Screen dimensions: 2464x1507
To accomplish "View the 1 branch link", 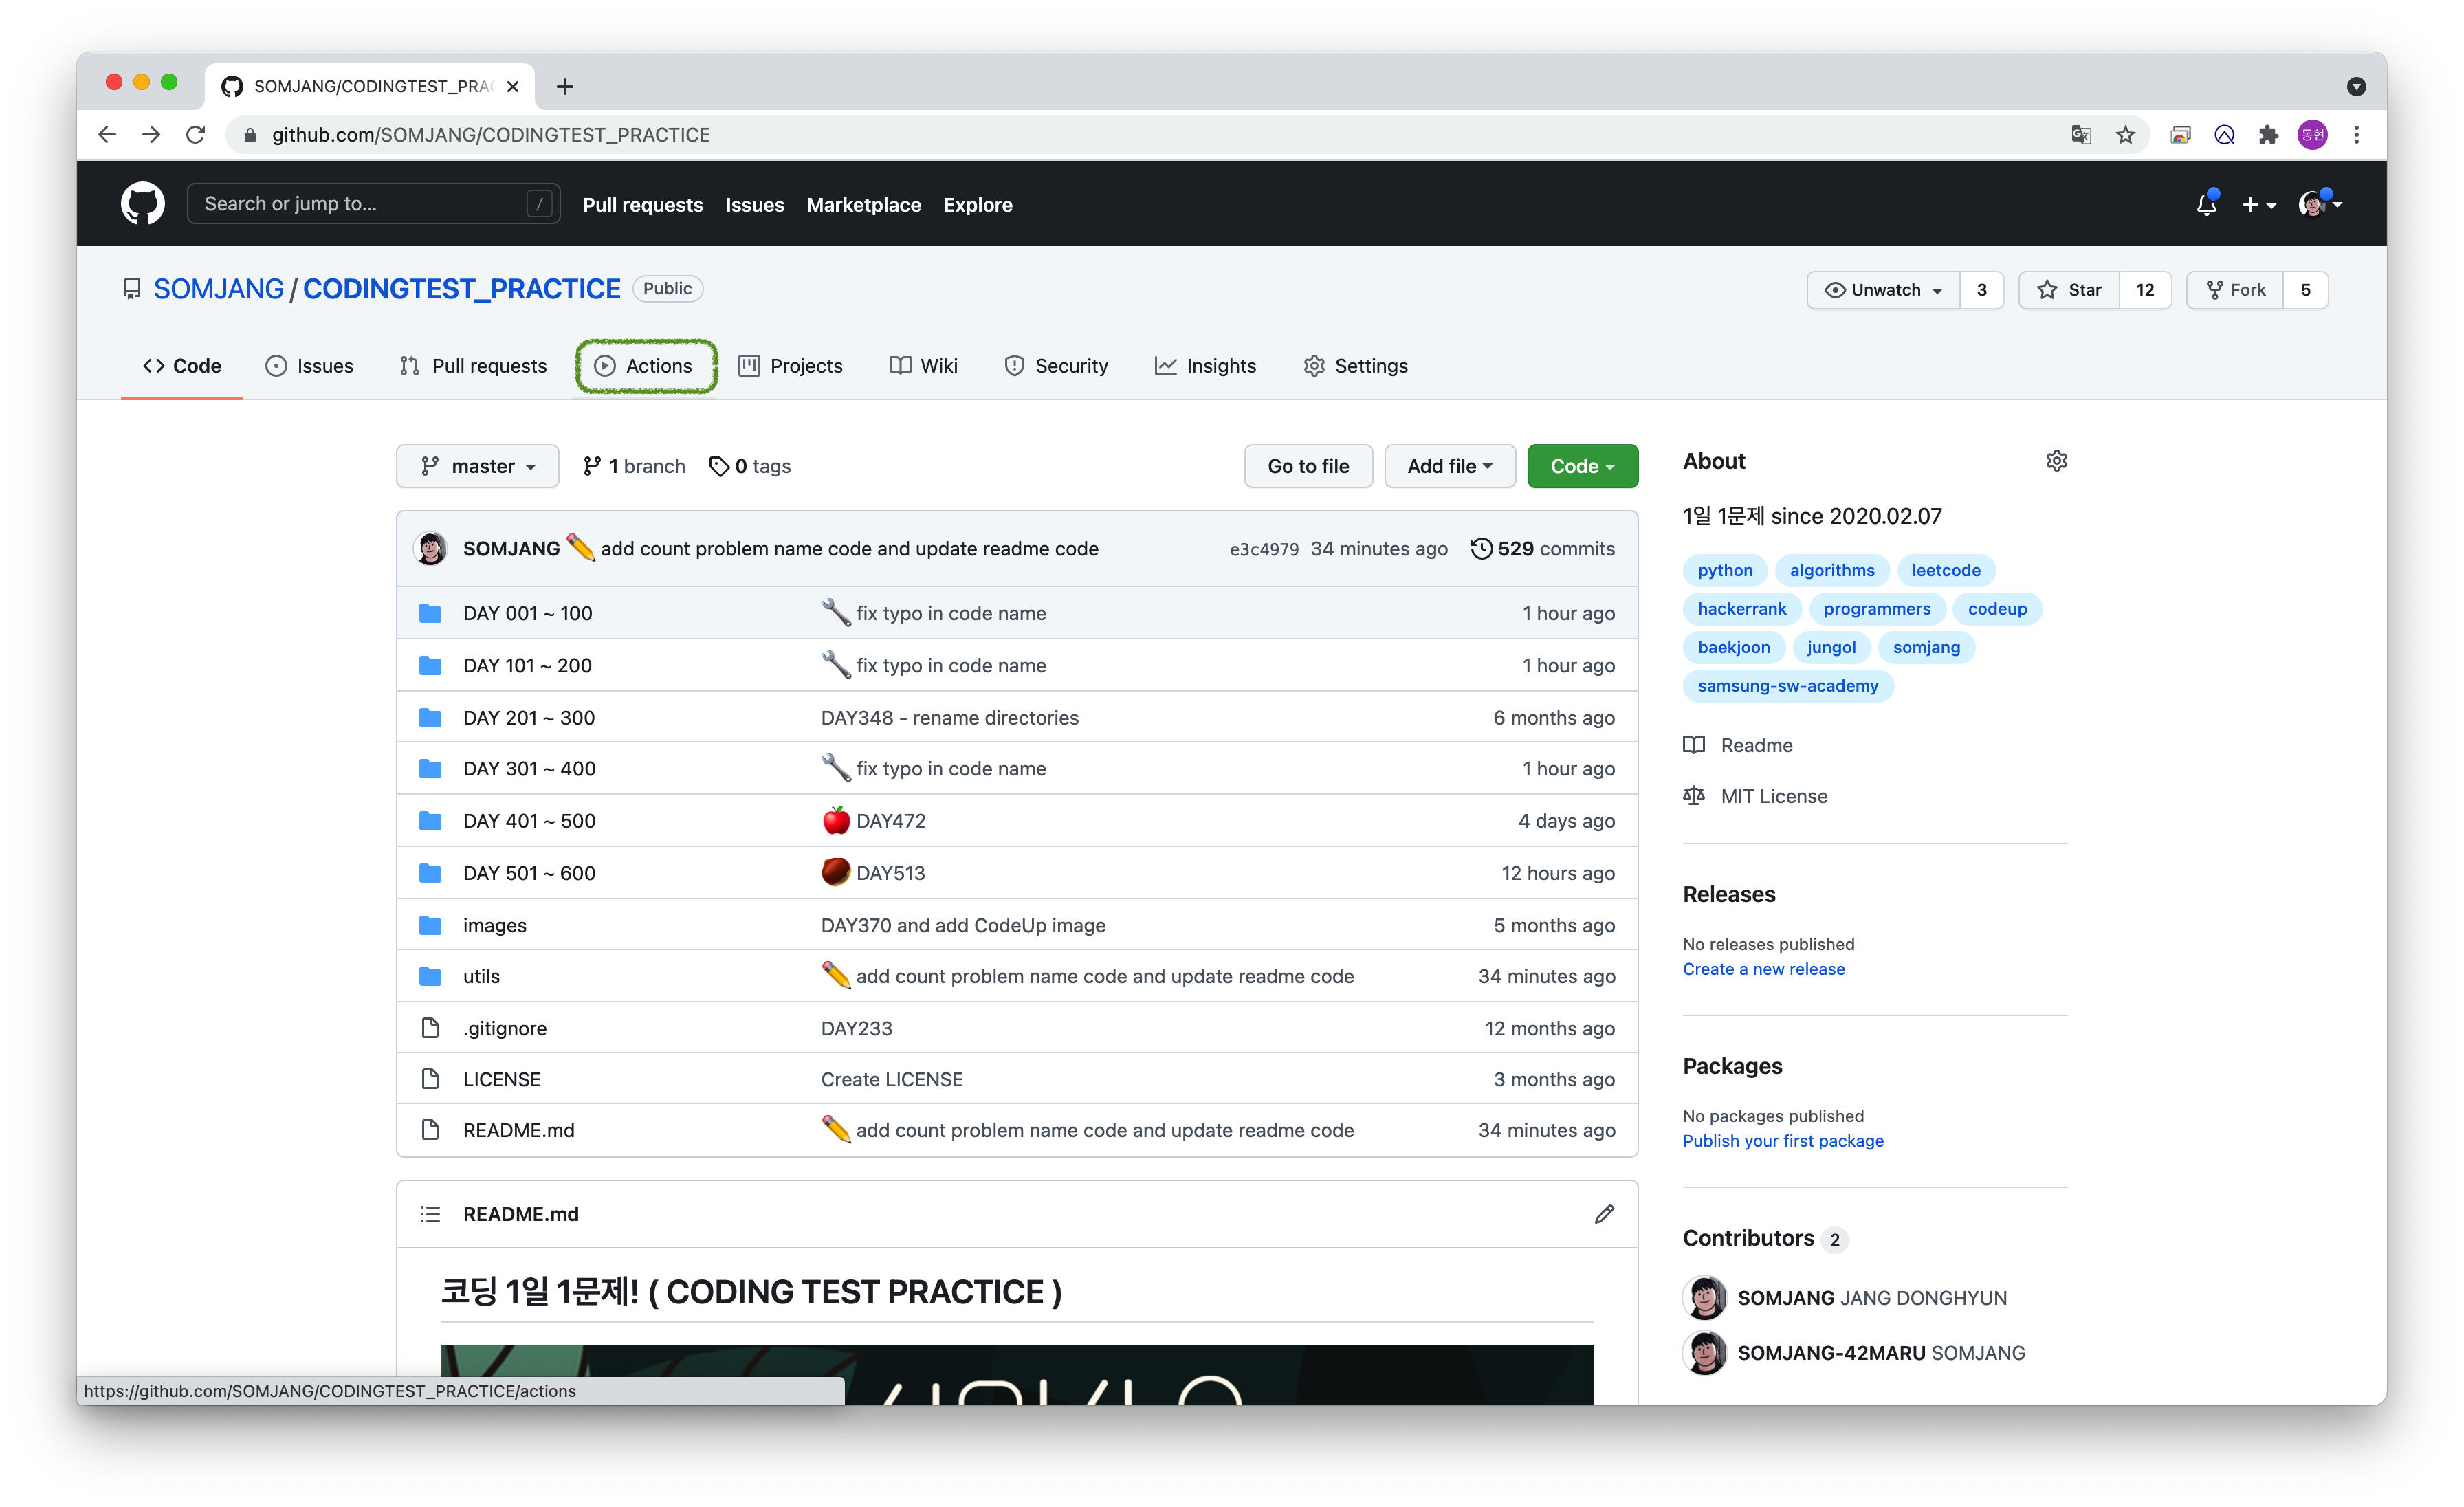I will pos(634,466).
